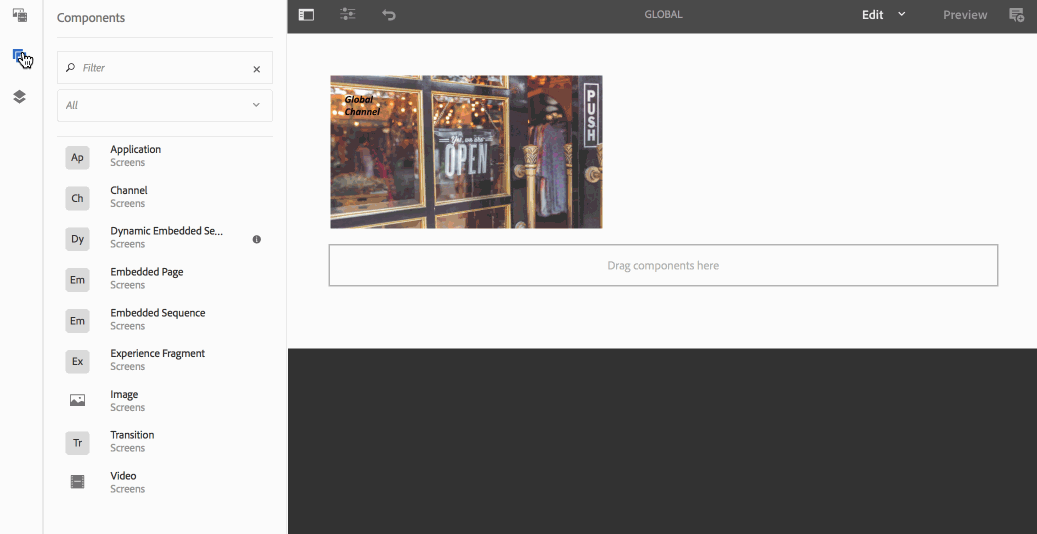The width and height of the screenshot is (1037, 534).
Task: Click the GLOBAL page title
Action: [x=663, y=15]
